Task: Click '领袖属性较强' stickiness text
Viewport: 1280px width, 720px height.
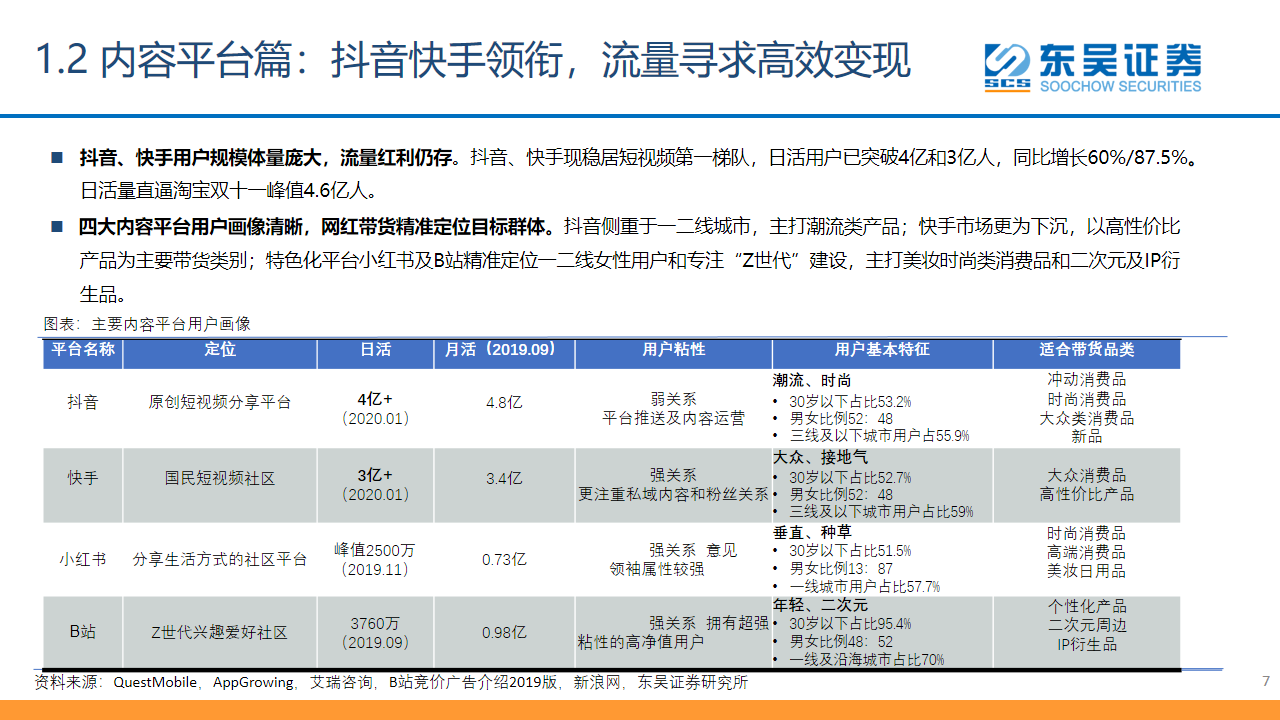Action: [x=657, y=568]
